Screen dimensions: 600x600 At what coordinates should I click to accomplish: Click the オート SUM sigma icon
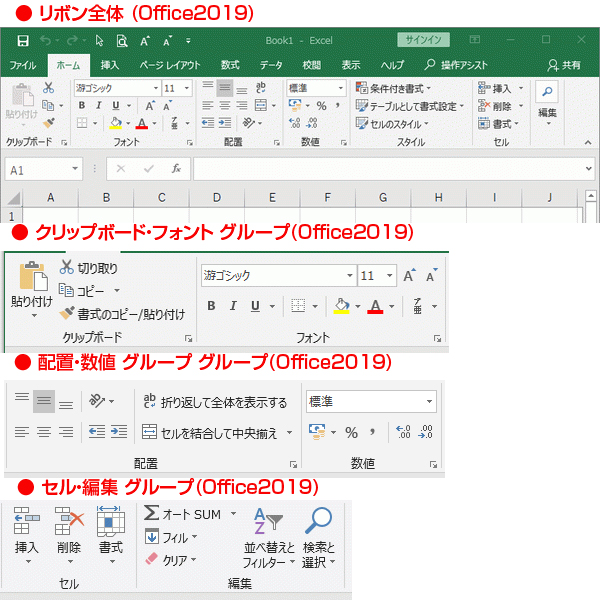pos(151,514)
